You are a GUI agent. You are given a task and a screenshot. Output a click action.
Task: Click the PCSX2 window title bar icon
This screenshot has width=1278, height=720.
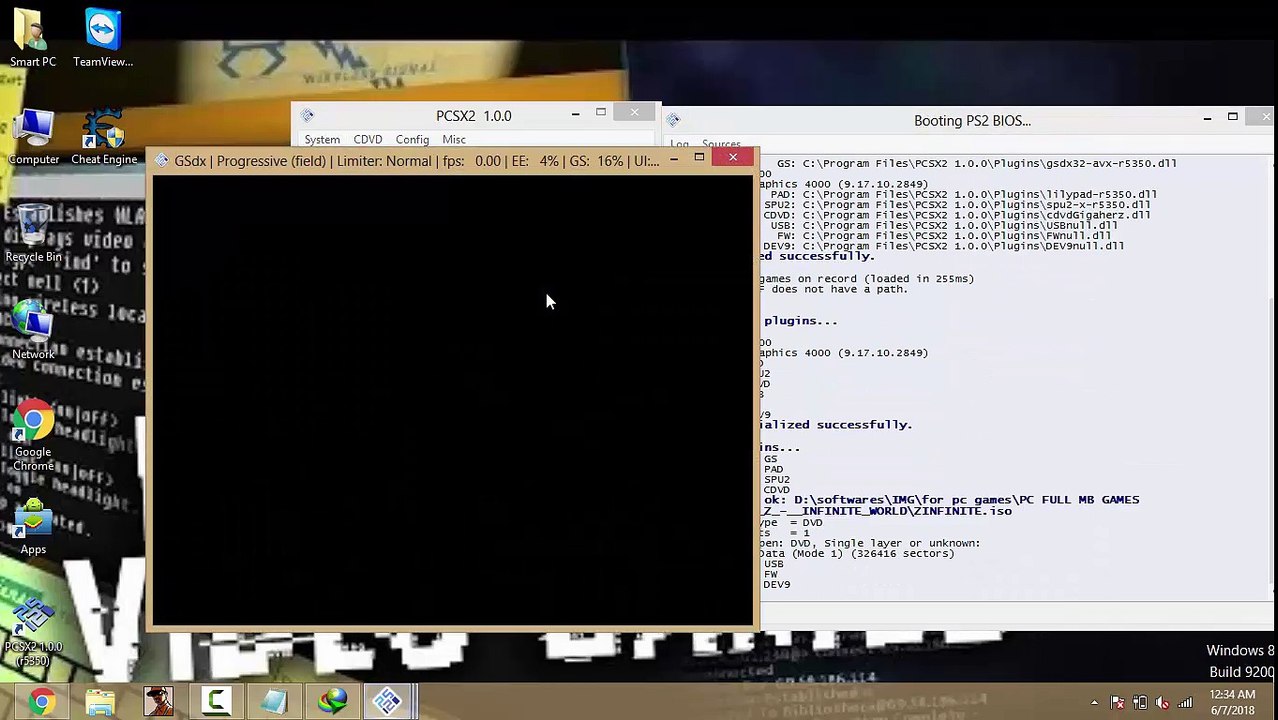click(307, 116)
